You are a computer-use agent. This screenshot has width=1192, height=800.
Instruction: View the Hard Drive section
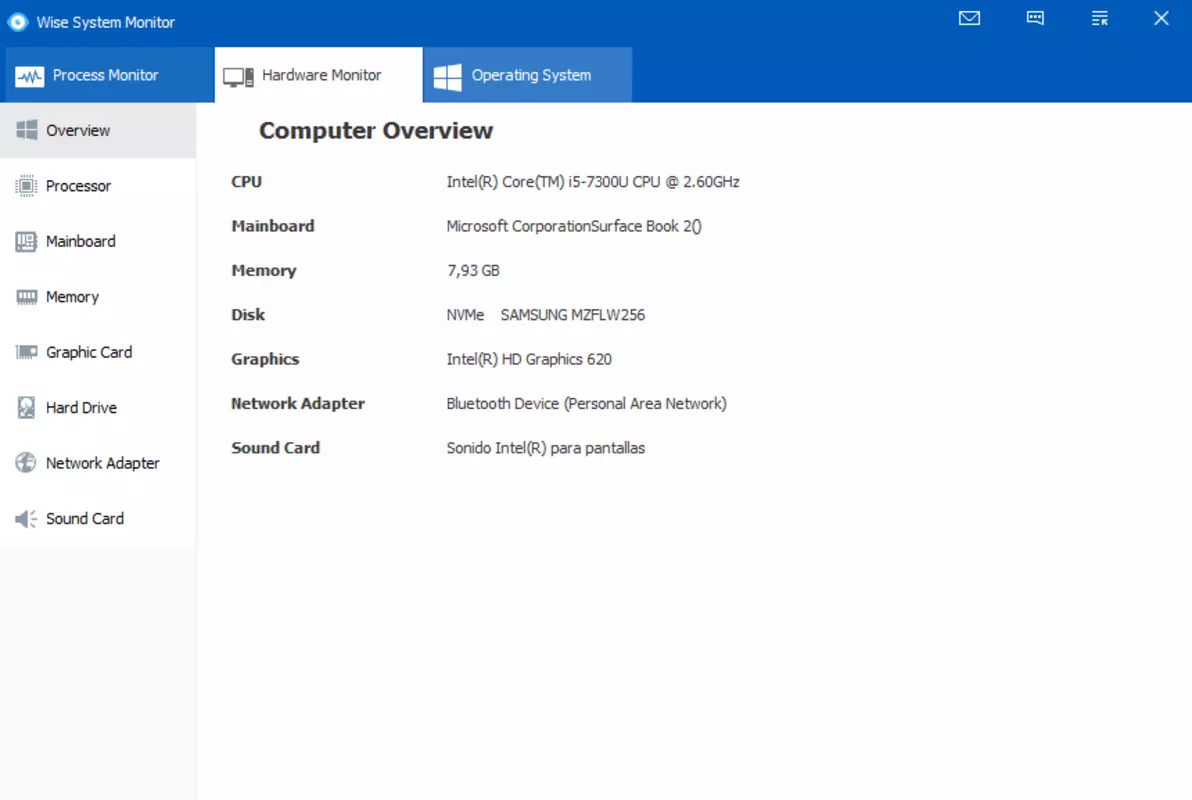[98, 408]
